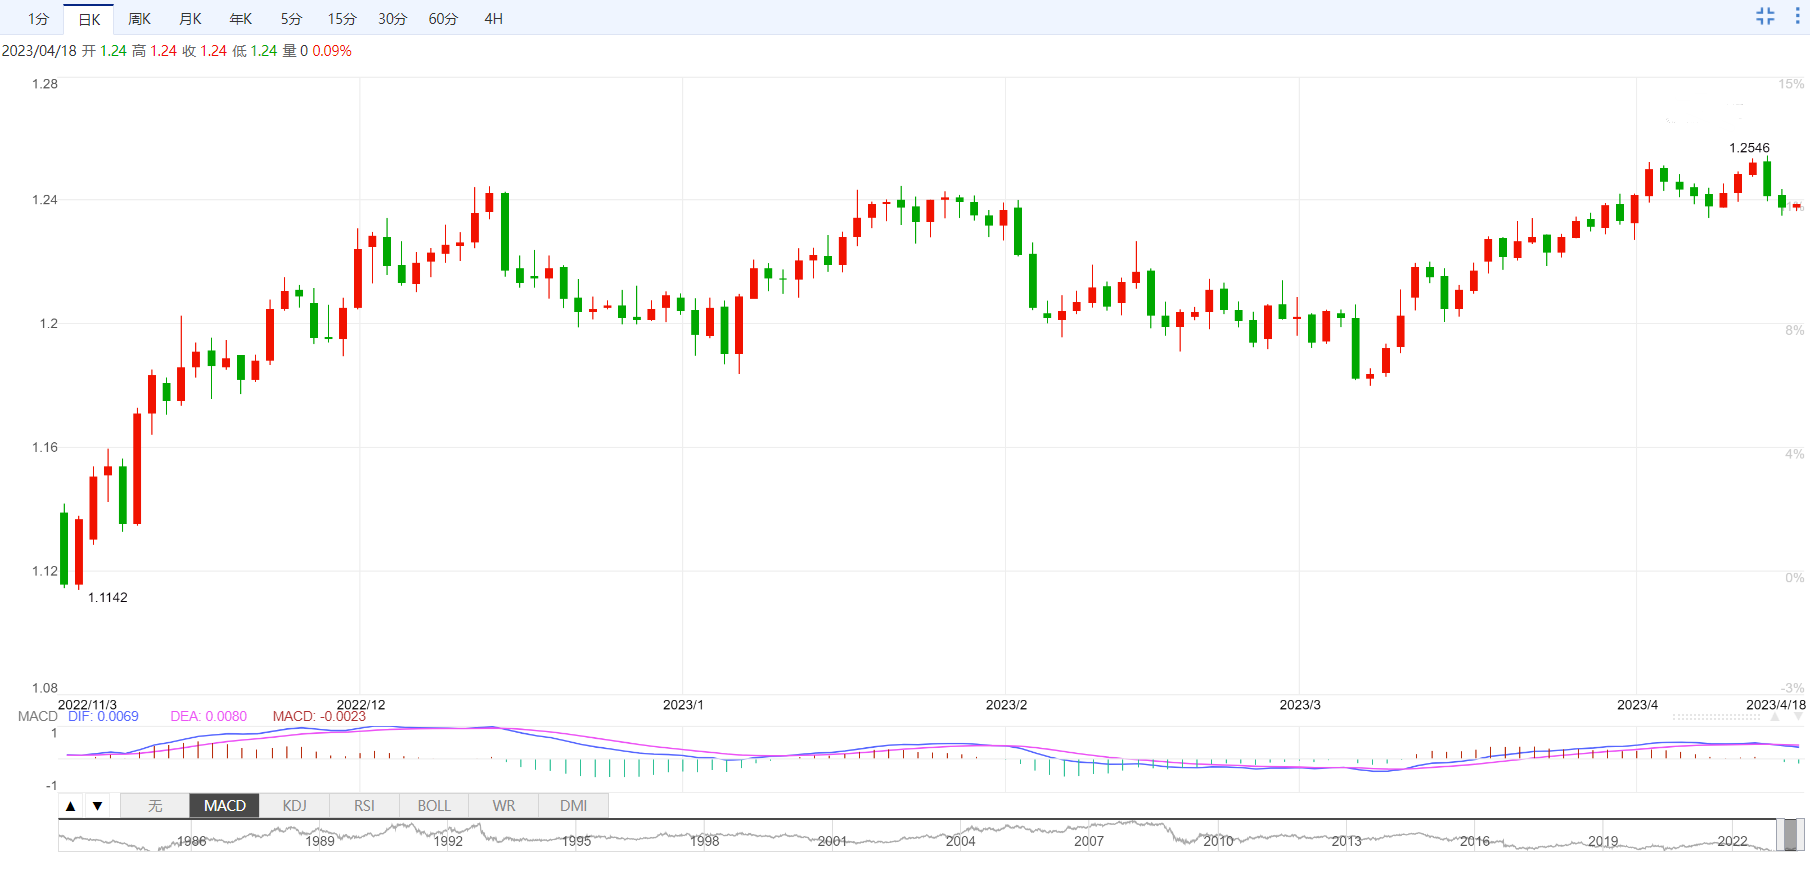Switch indicator to RSI
Image resolution: width=1810 pixels, height=884 pixels.
tap(364, 806)
